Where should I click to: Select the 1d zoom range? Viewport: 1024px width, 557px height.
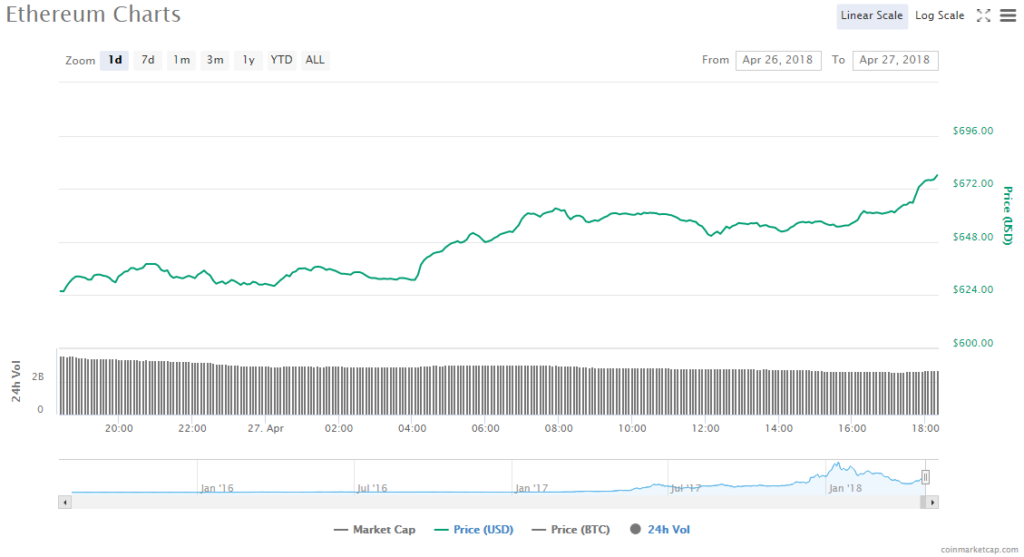click(115, 60)
